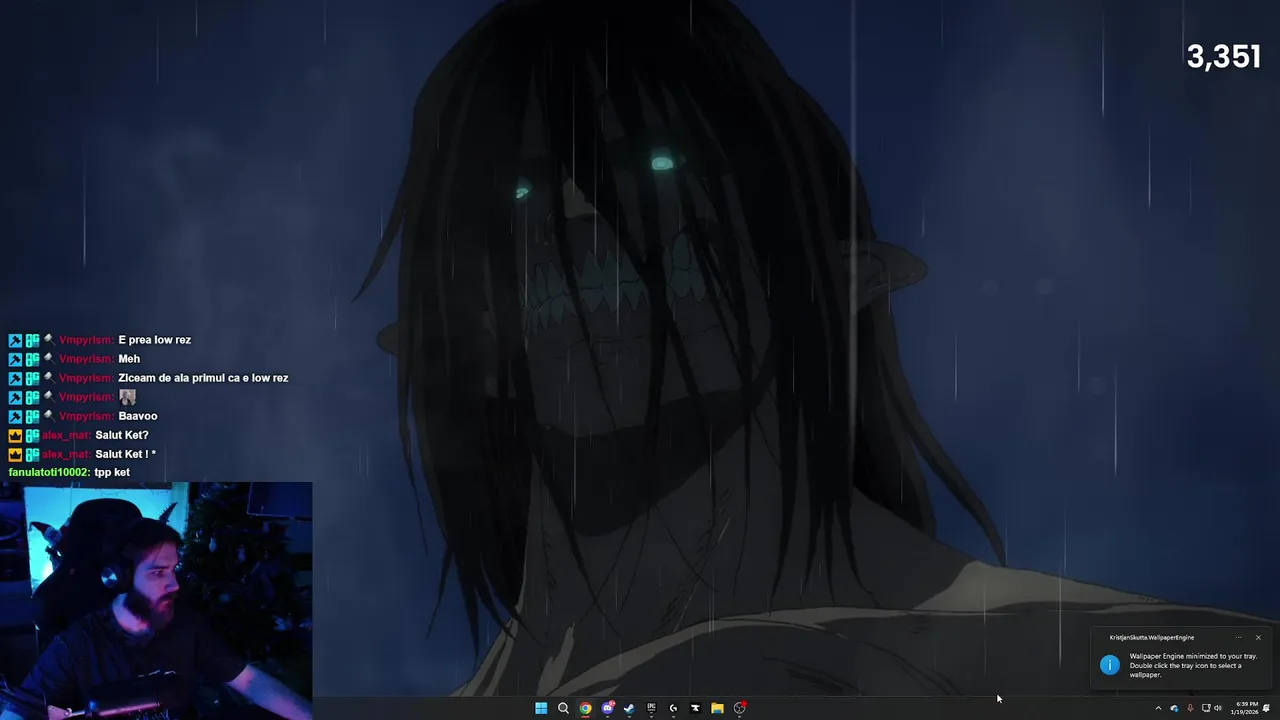This screenshot has width=1280, height=720.
Task: Open taskbar Search
Action: coord(563,708)
